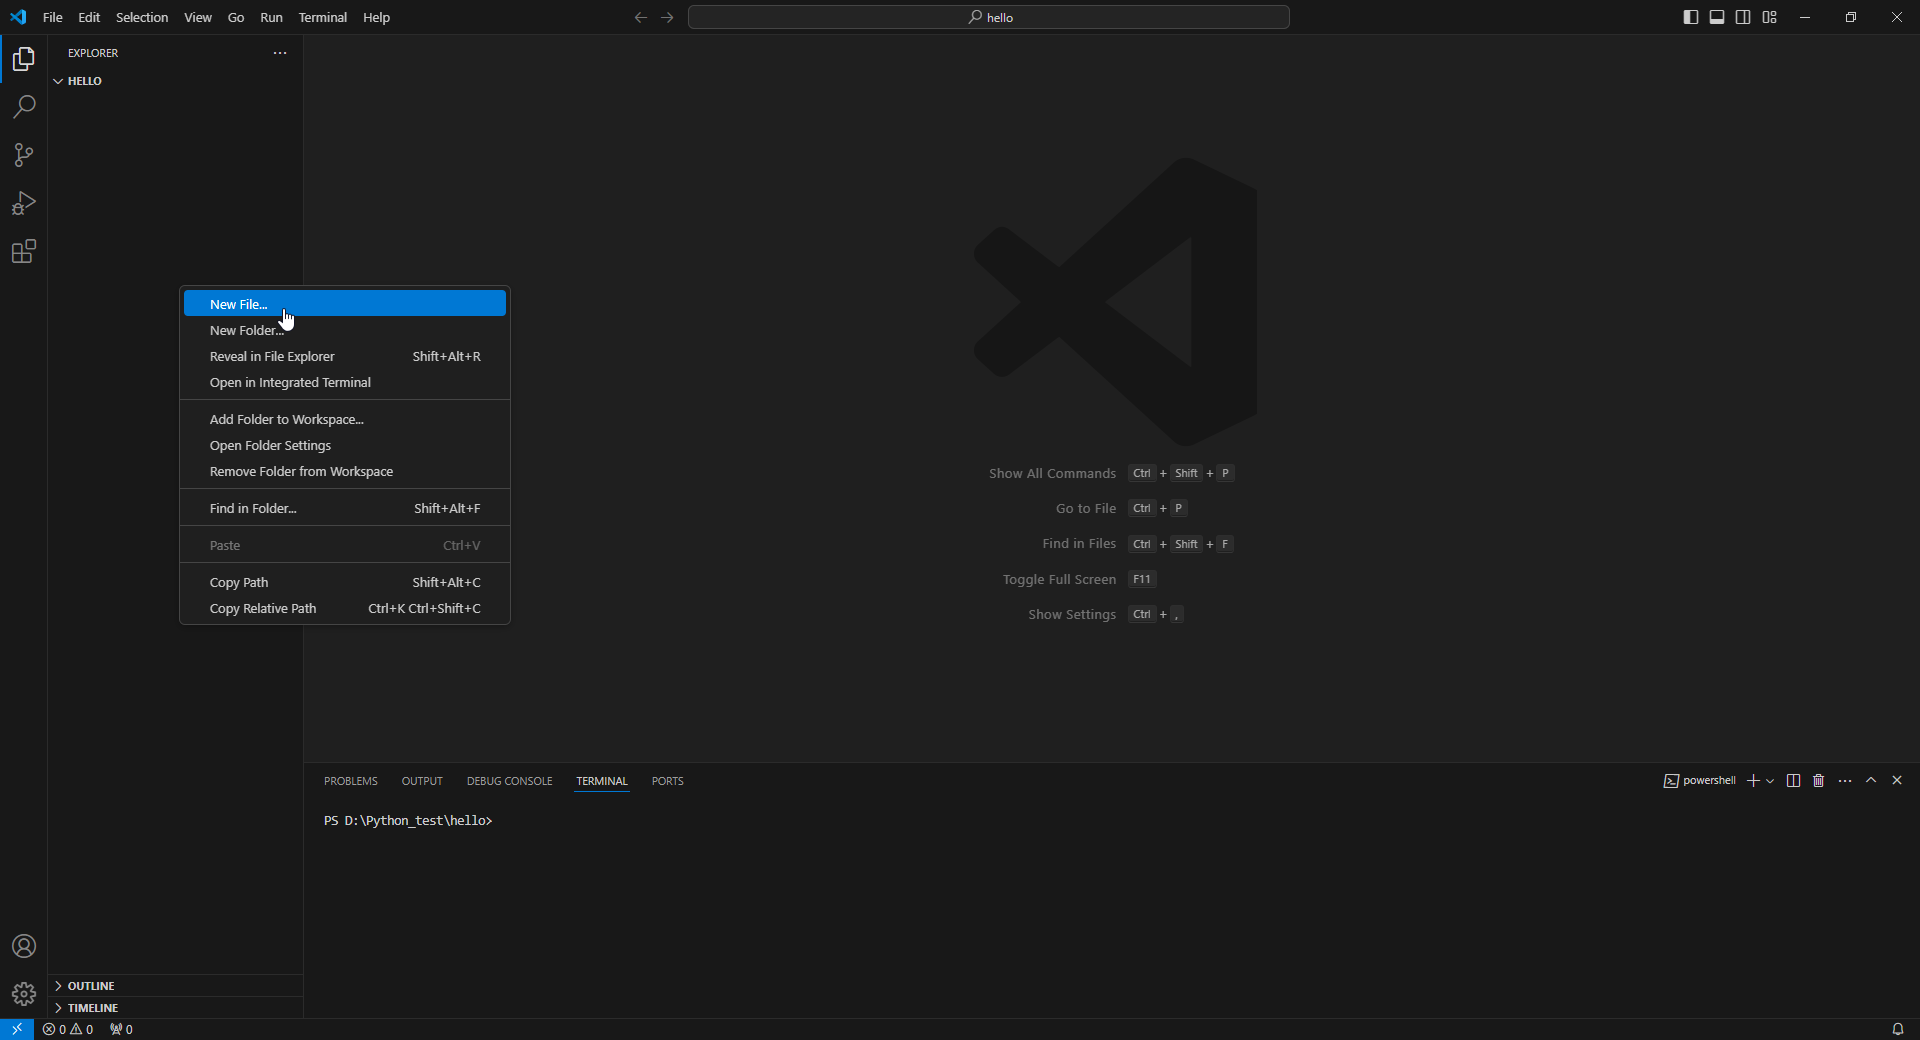
Task: Open Customize Layout icon
Action: (1770, 17)
